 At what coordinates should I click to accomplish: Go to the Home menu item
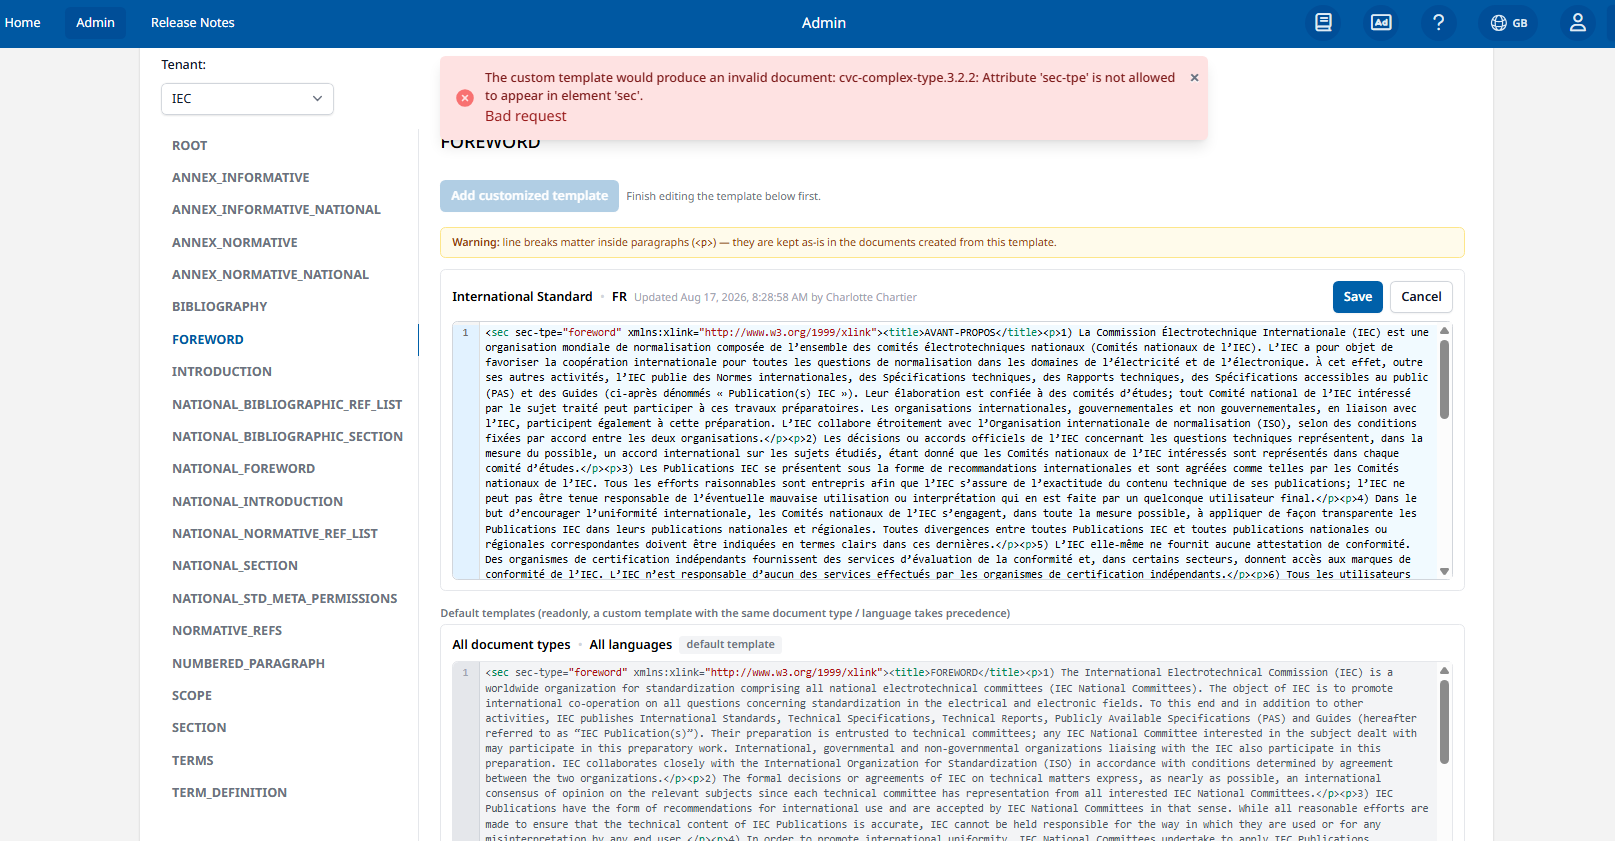point(22,22)
